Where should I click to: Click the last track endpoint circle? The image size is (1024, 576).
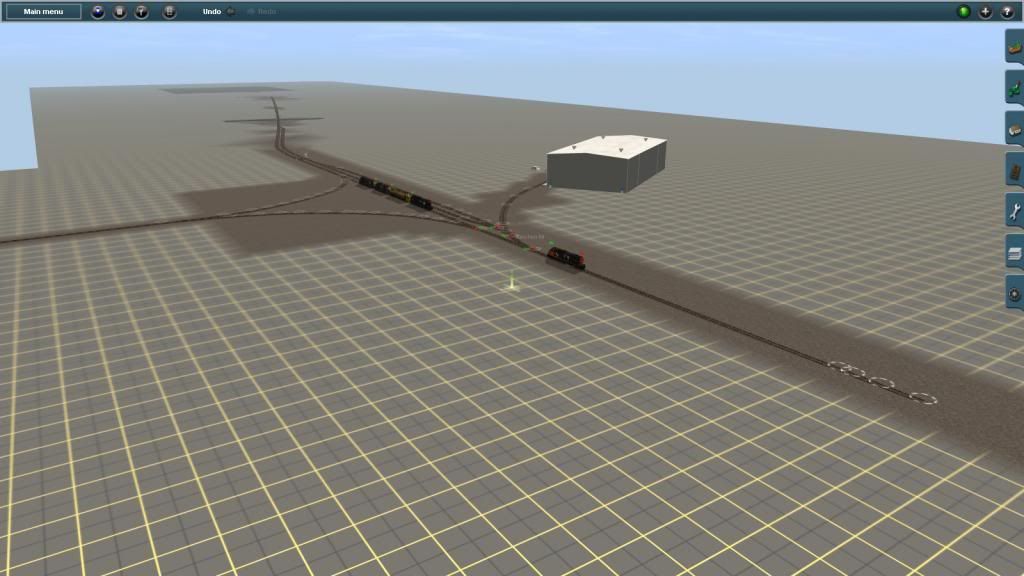920,398
